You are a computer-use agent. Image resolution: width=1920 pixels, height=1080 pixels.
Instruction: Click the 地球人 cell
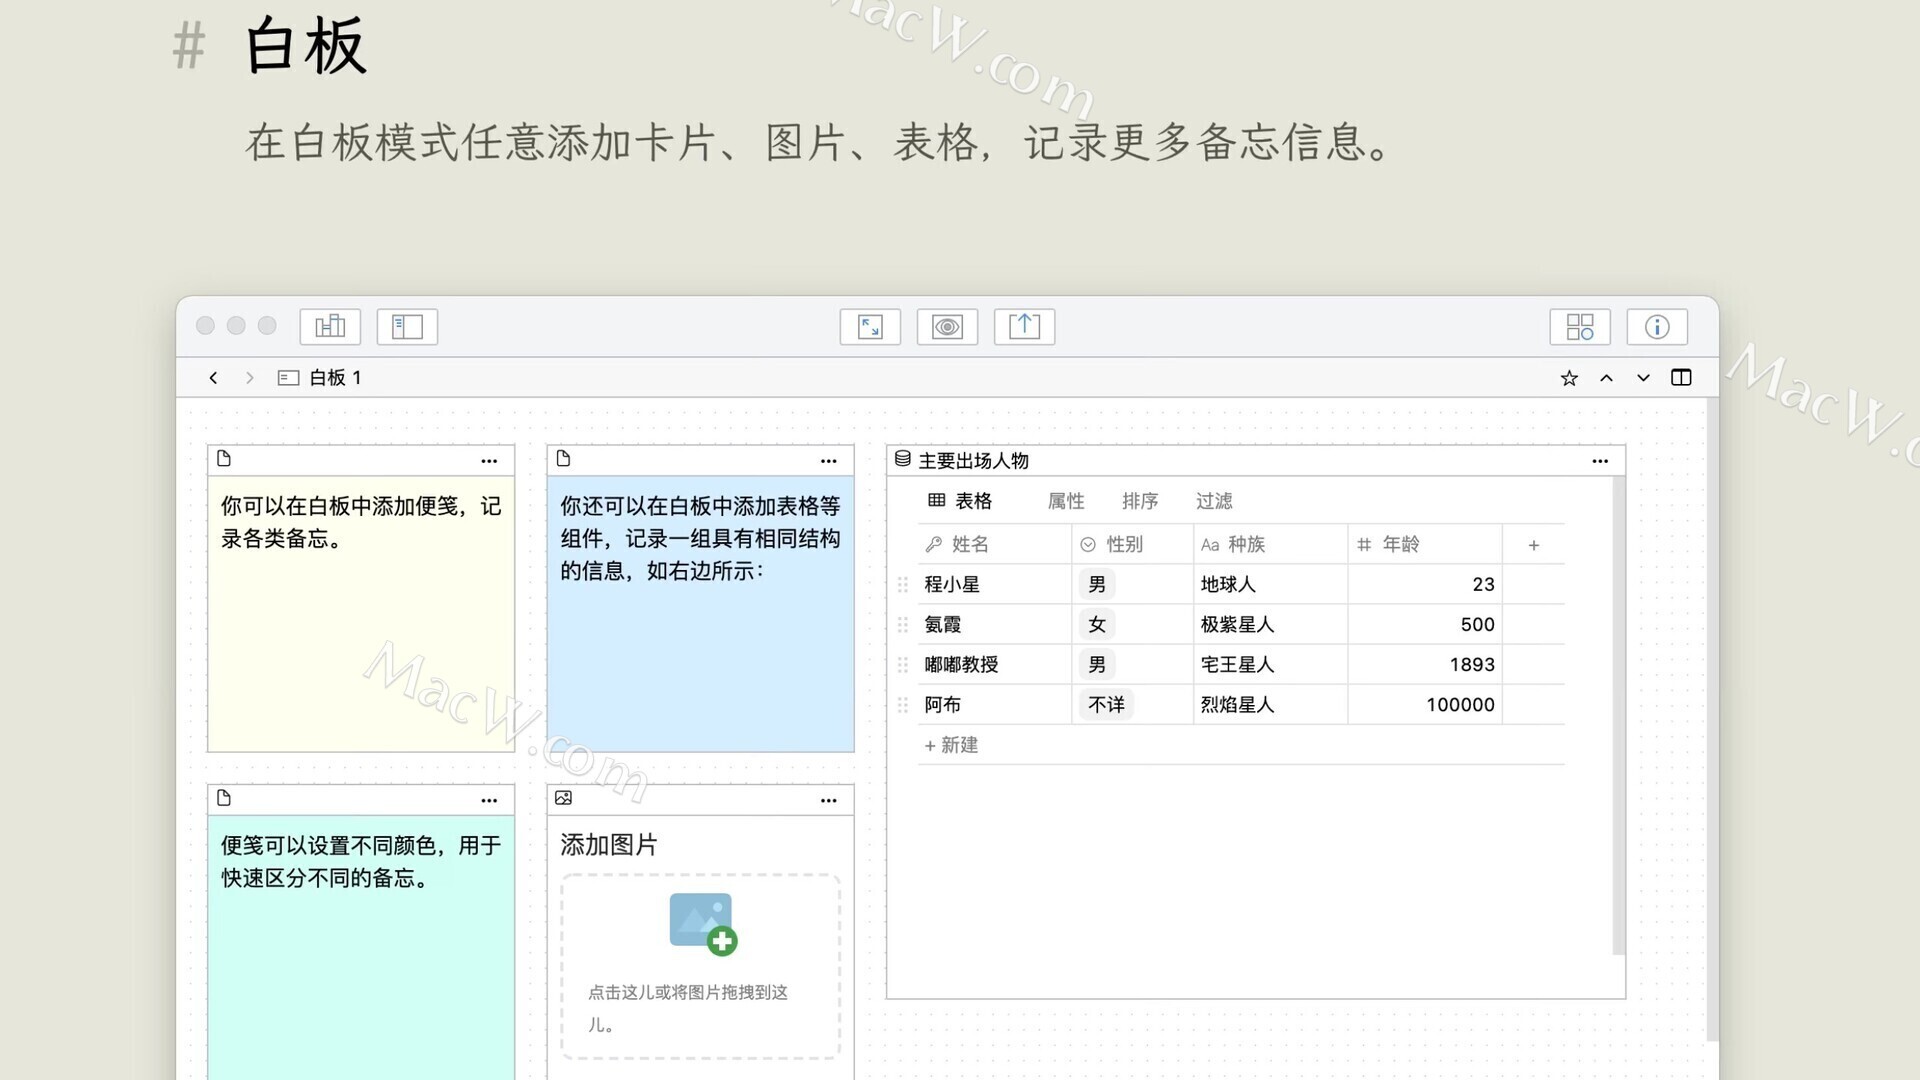(1270, 585)
